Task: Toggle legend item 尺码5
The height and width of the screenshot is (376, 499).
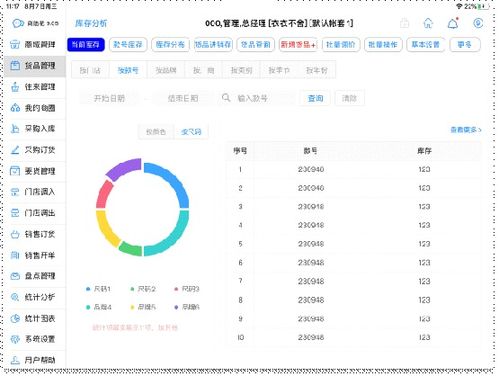Action: click(143, 307)
